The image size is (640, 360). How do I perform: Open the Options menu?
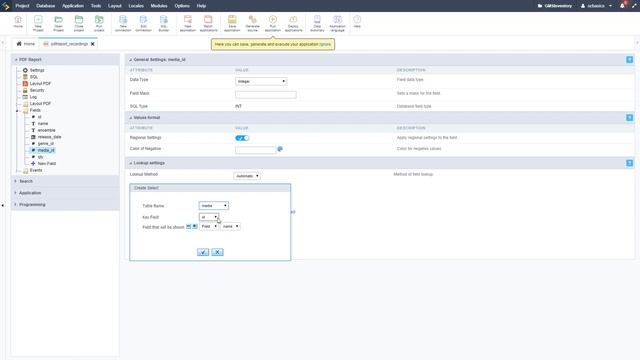[182, 6]
